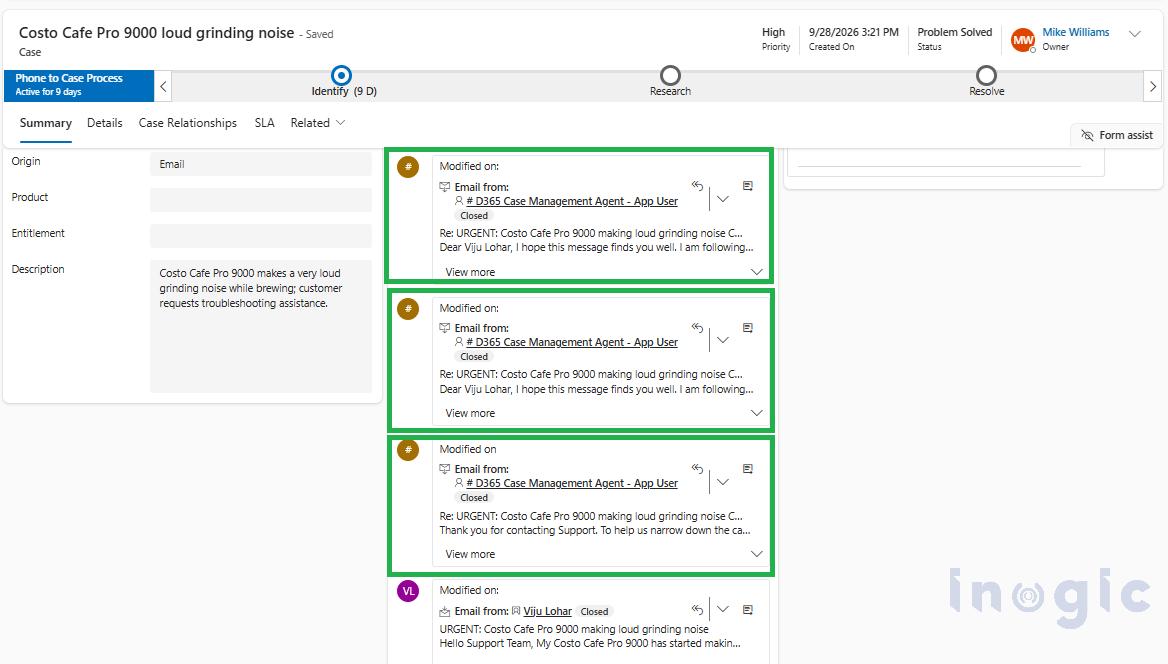Go to next process stage with right chevron
Screen dimensions: 1168x664
(1152, 86)
